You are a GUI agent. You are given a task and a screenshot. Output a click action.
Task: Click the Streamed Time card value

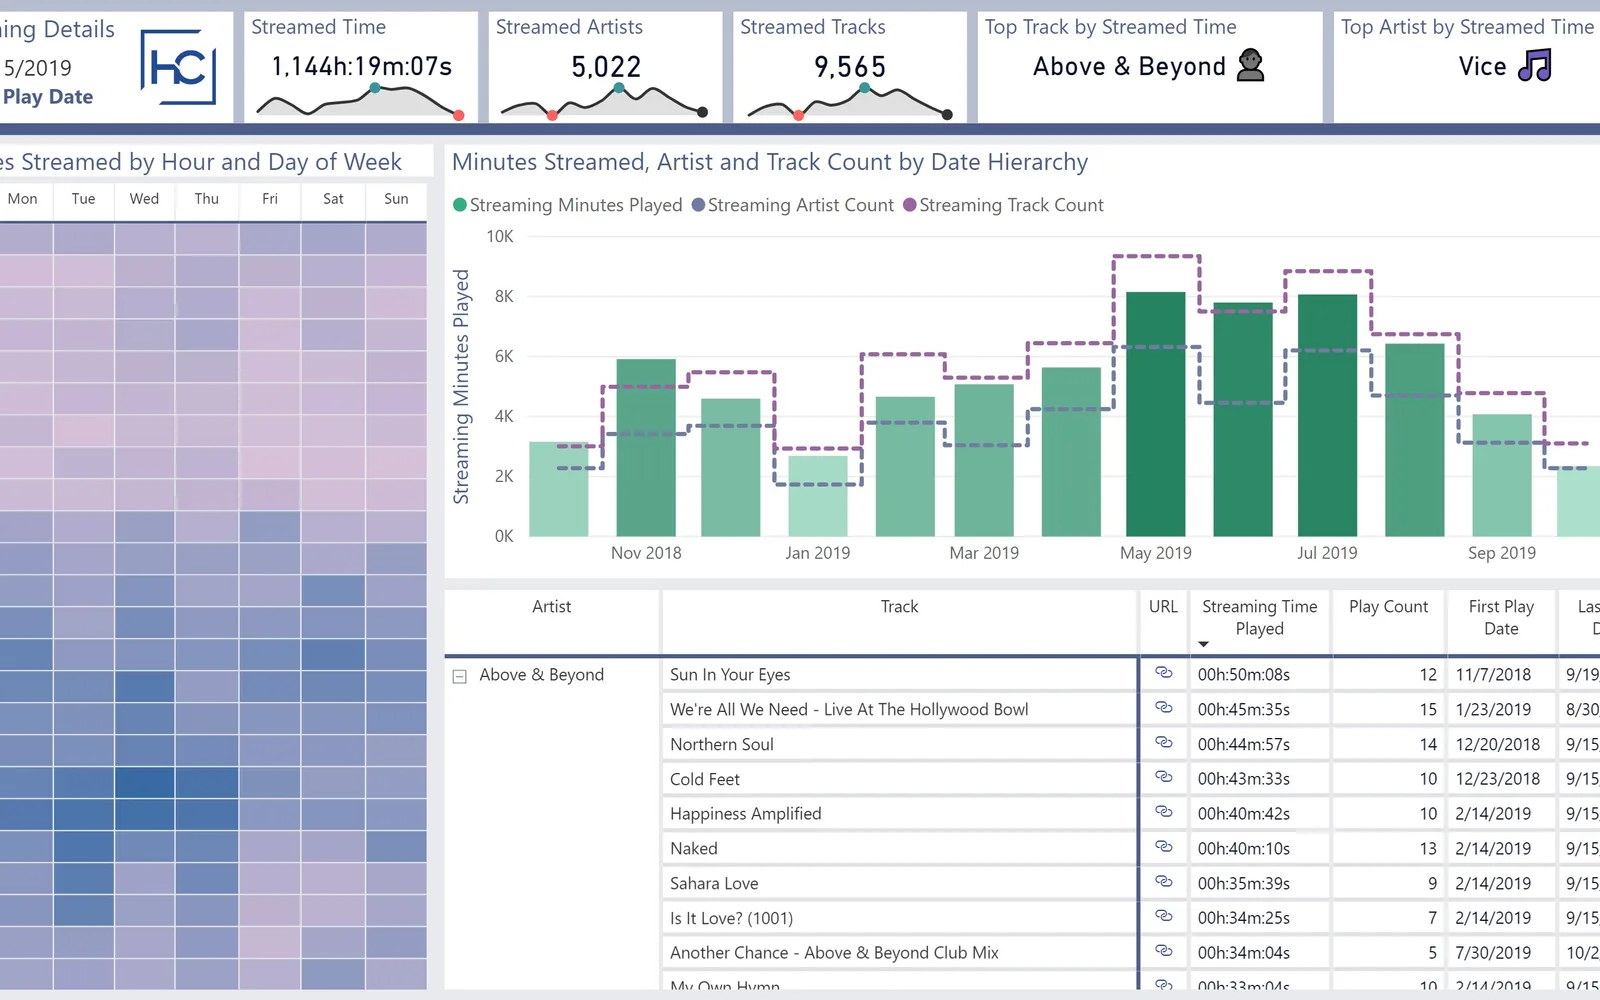tap(362, 67)
